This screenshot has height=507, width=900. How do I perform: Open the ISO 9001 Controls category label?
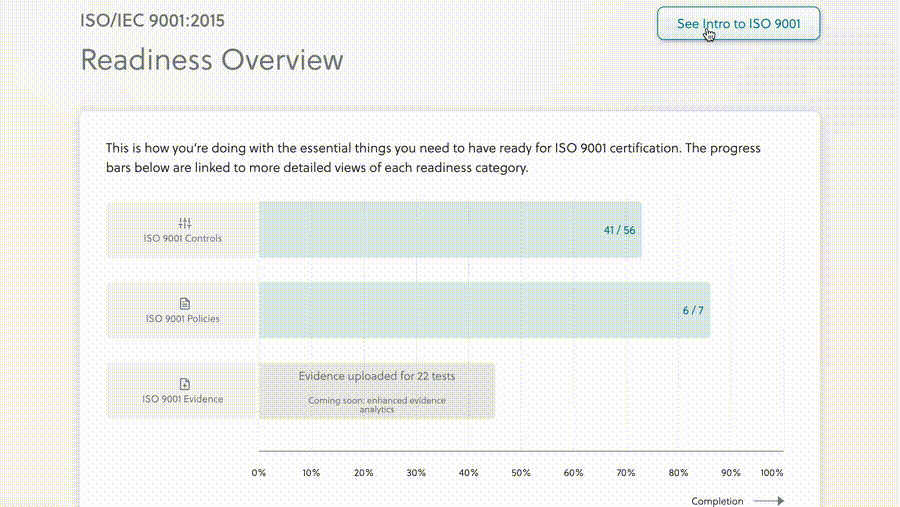pos(184,239)
